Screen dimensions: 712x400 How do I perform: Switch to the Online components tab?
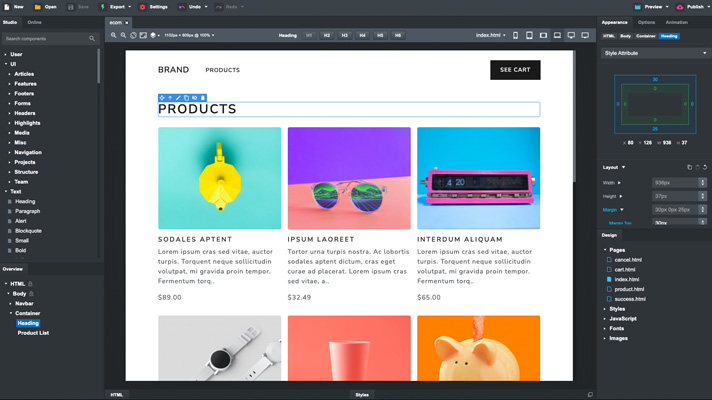tap(35, 22)
